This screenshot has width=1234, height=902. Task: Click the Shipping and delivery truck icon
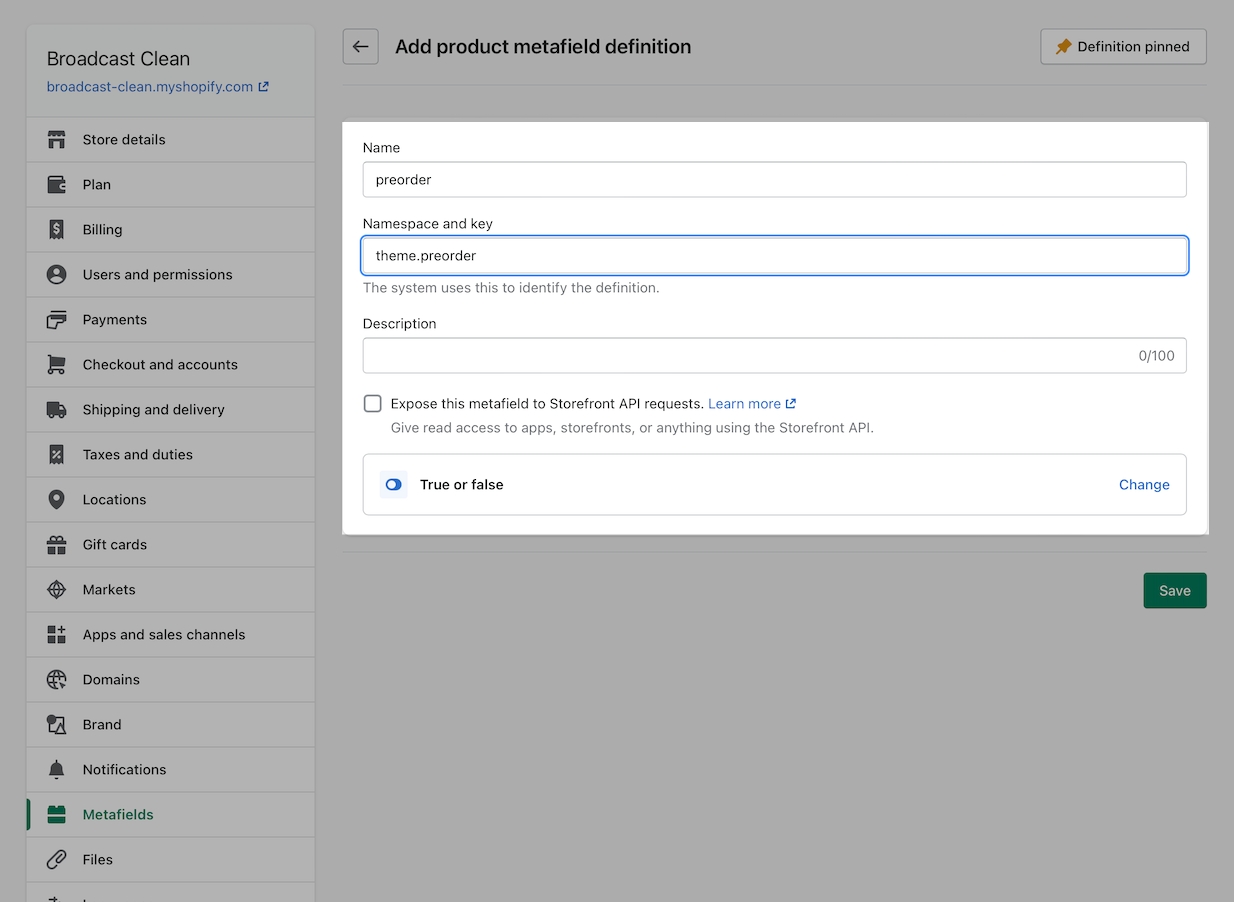pyautogui.click(x=57, y=410)
